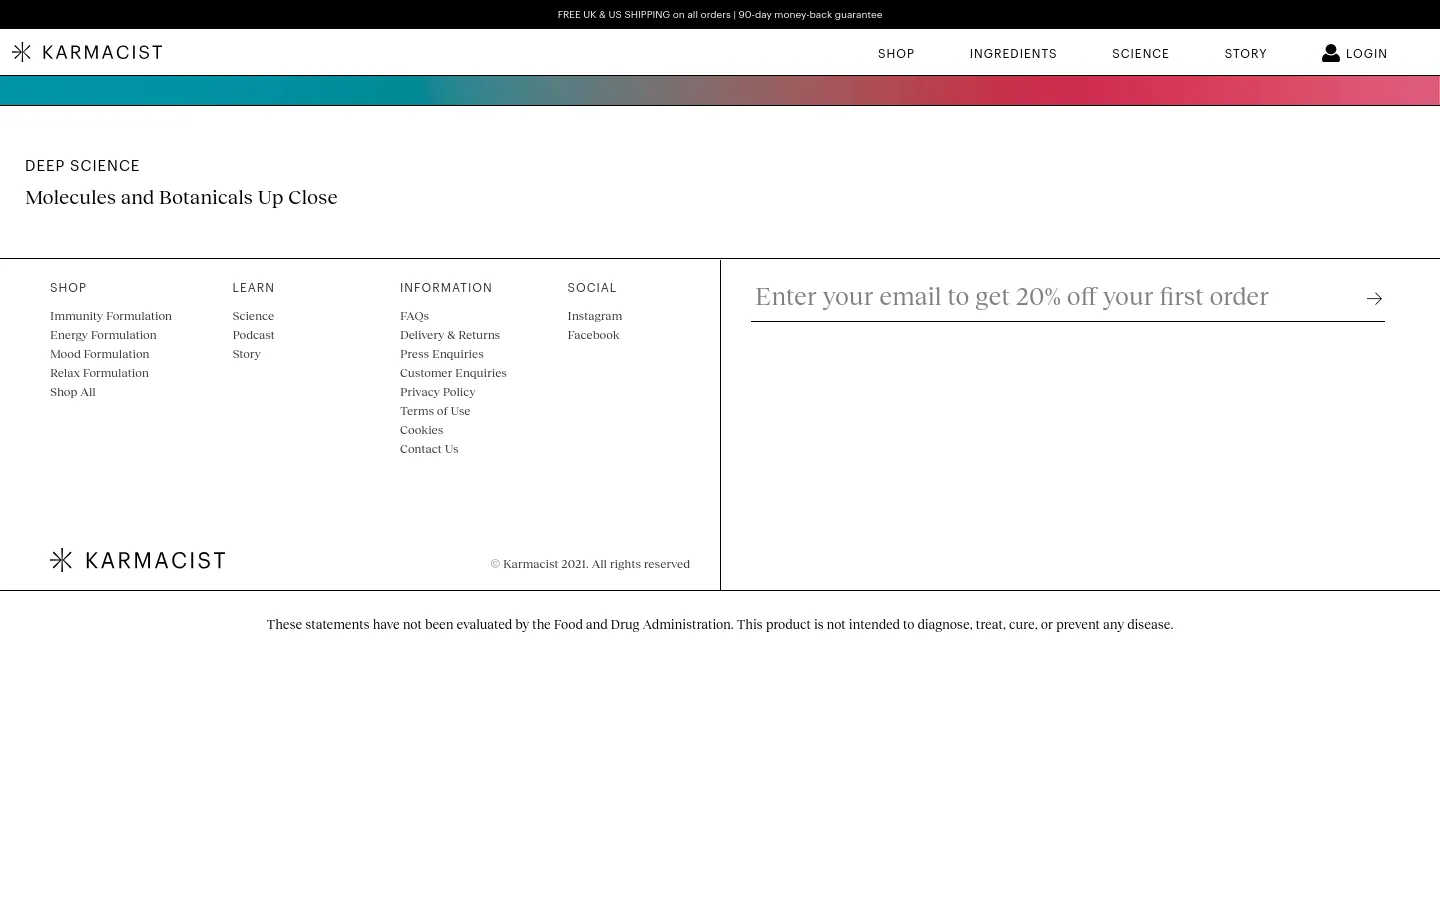Go to Science in the top navigation
Viewport: 1440px width, 900px height.
[x=1140, y=54]
